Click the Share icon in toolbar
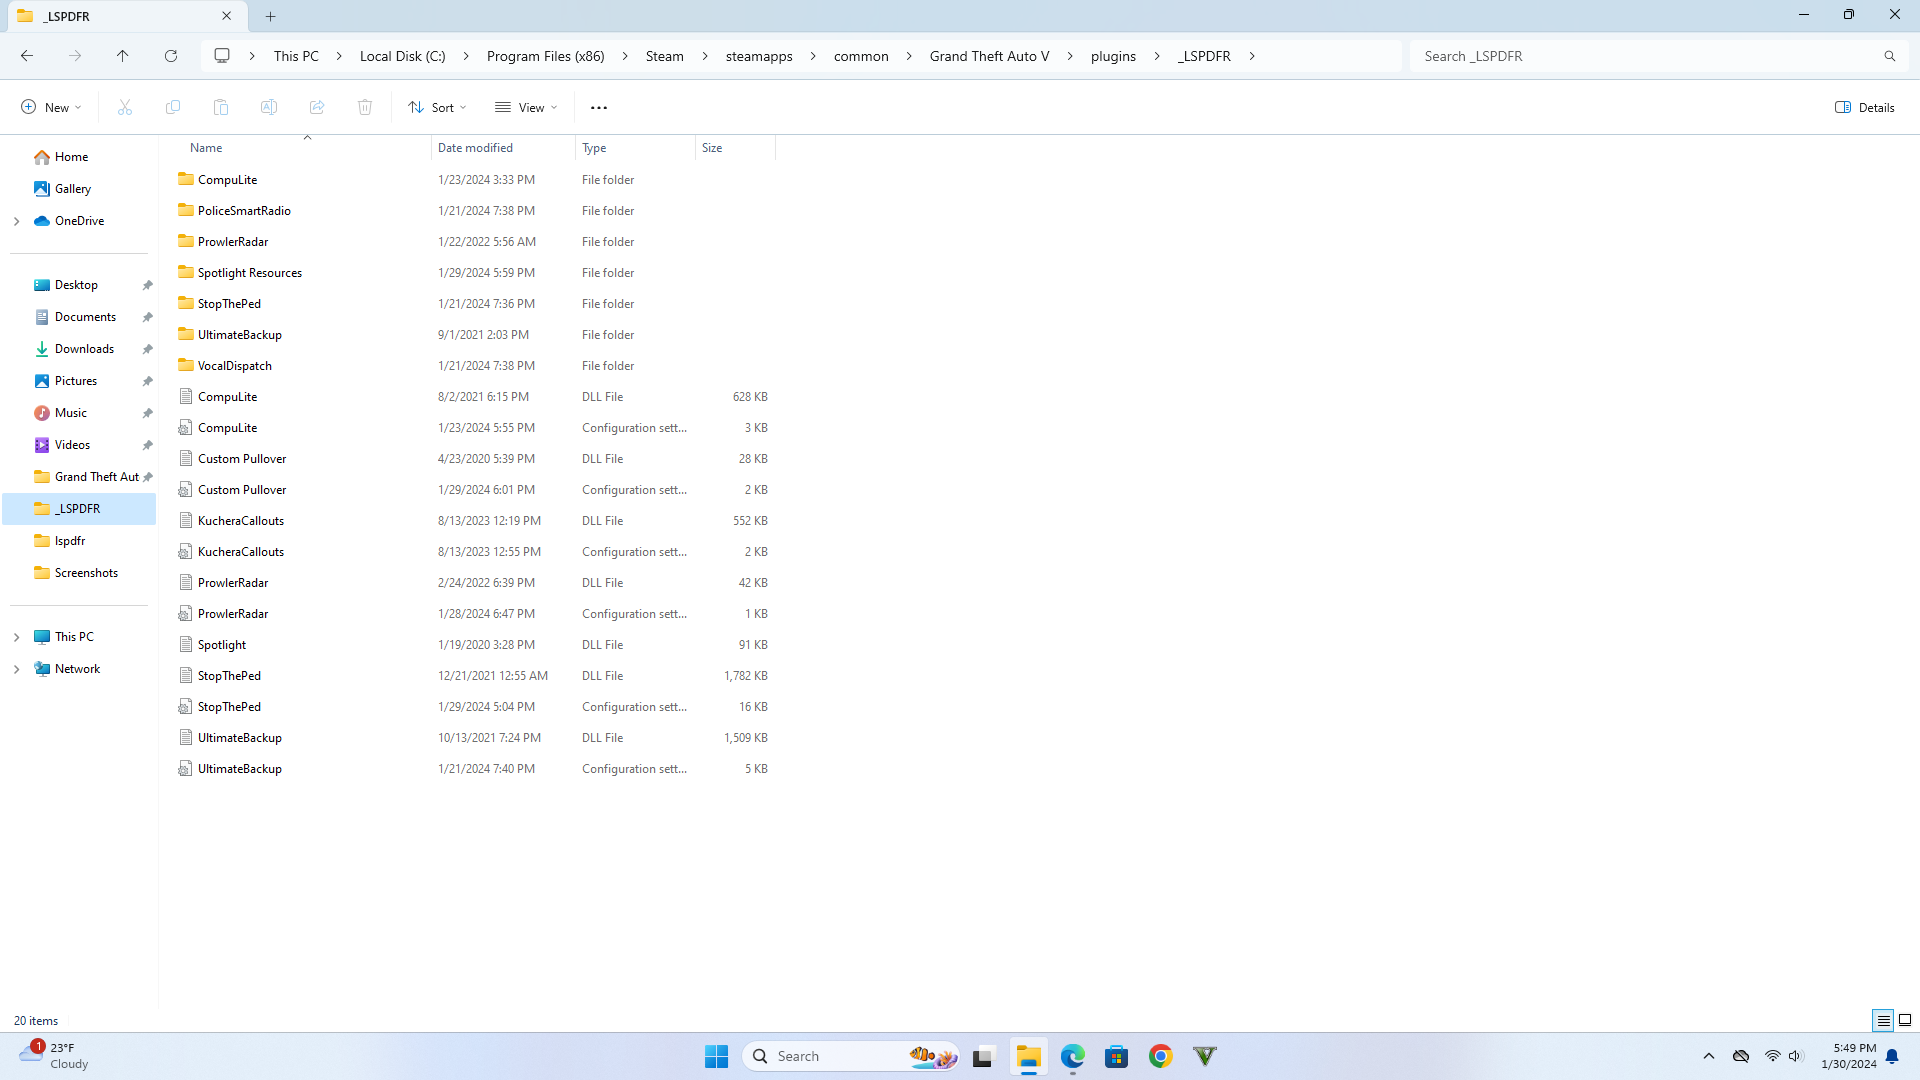This screenshot has width=1920, height=1080. point(317,107)
